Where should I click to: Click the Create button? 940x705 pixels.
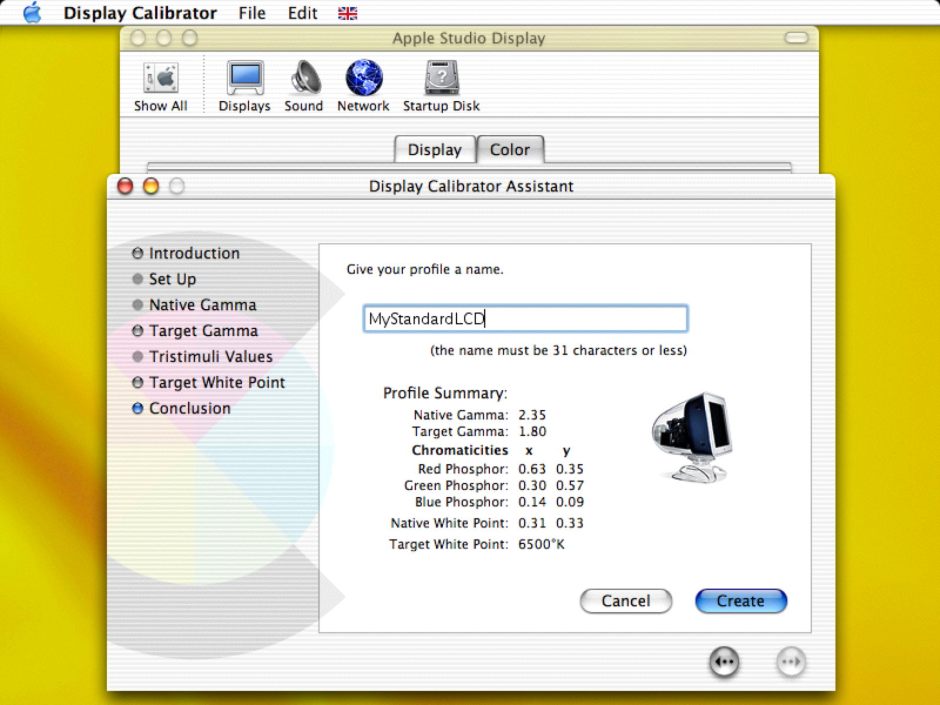click(741, 601)
